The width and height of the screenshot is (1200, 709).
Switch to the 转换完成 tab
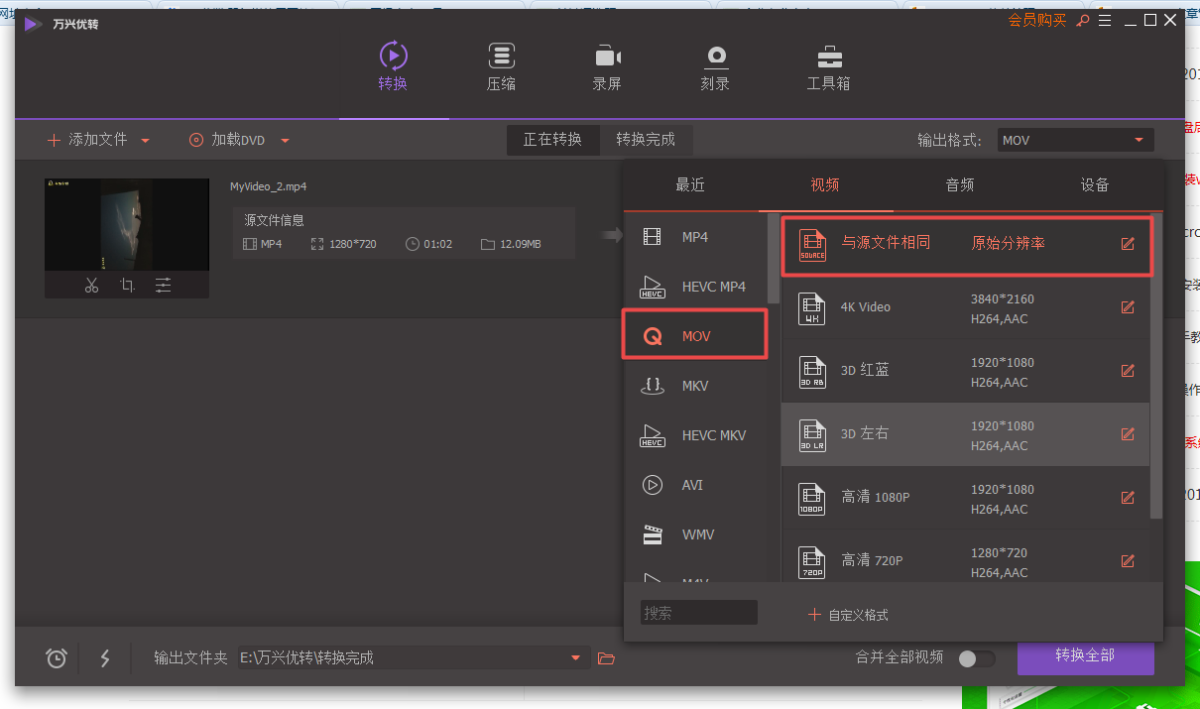click(x=645, y=140)
